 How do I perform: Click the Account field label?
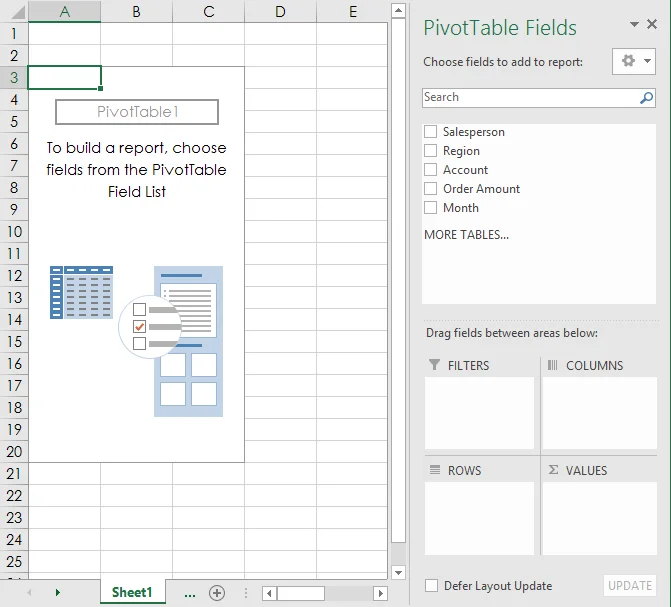pos(466,170)
